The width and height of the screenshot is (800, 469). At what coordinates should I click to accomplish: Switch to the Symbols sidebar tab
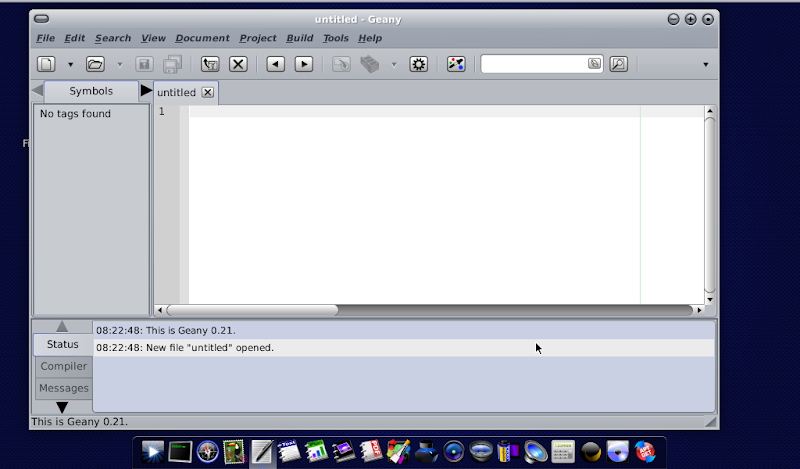pyautogui.click(x=91, y=91)
